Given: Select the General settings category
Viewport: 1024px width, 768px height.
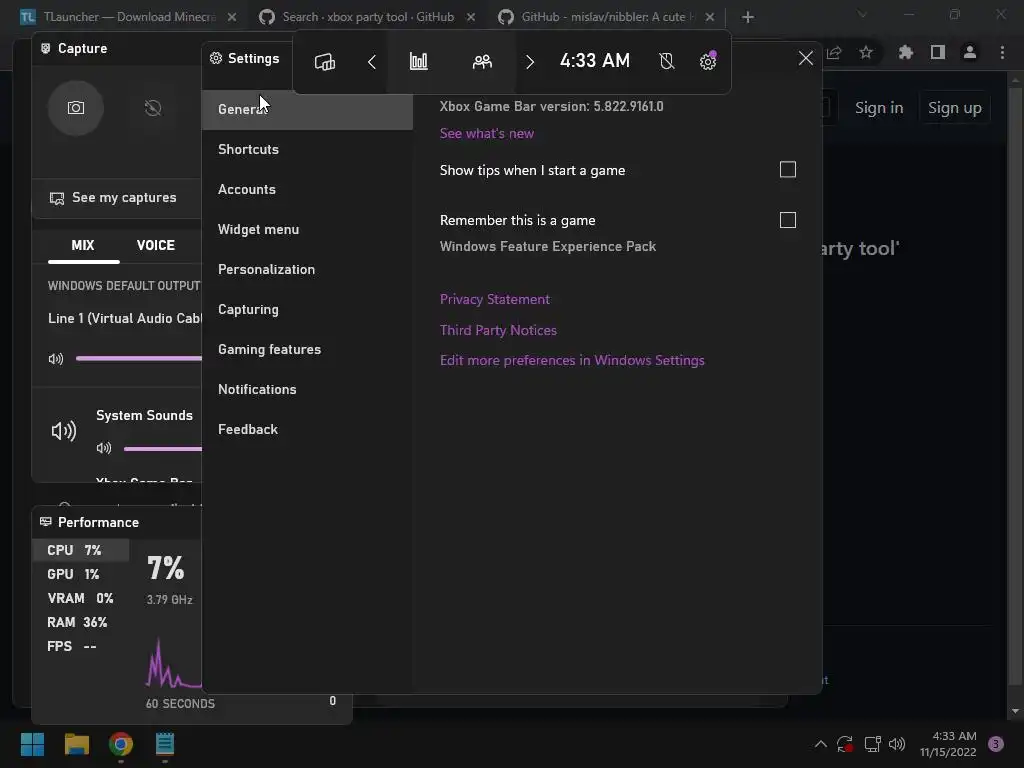Looking at the screenshot, I should coord(308,109).
